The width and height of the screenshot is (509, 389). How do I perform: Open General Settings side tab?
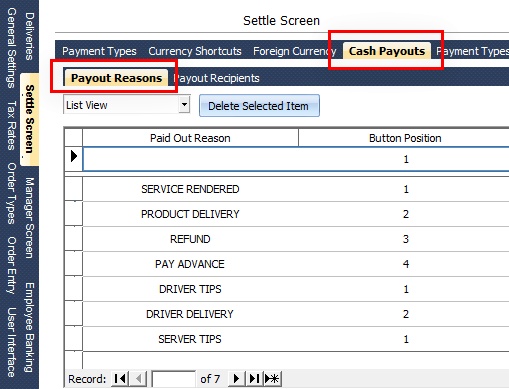11,48
